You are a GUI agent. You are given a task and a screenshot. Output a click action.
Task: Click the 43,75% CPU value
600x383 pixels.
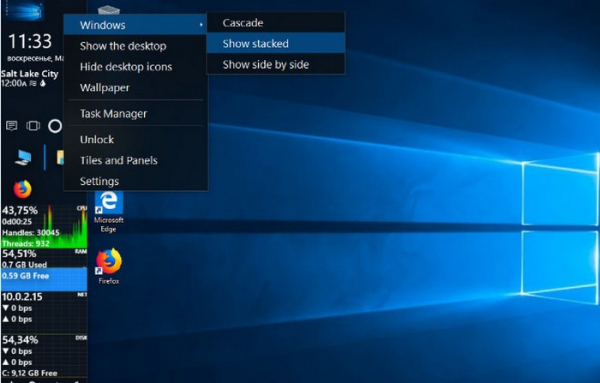coord(20,210)
